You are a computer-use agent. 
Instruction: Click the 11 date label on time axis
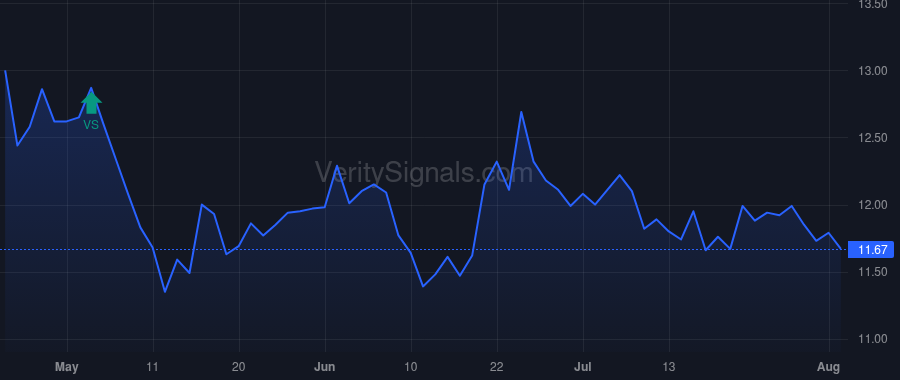153,367
